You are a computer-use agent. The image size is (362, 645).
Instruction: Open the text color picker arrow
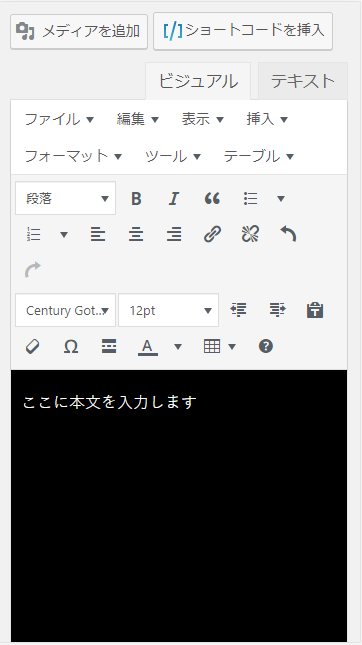(x=178, y=347)
